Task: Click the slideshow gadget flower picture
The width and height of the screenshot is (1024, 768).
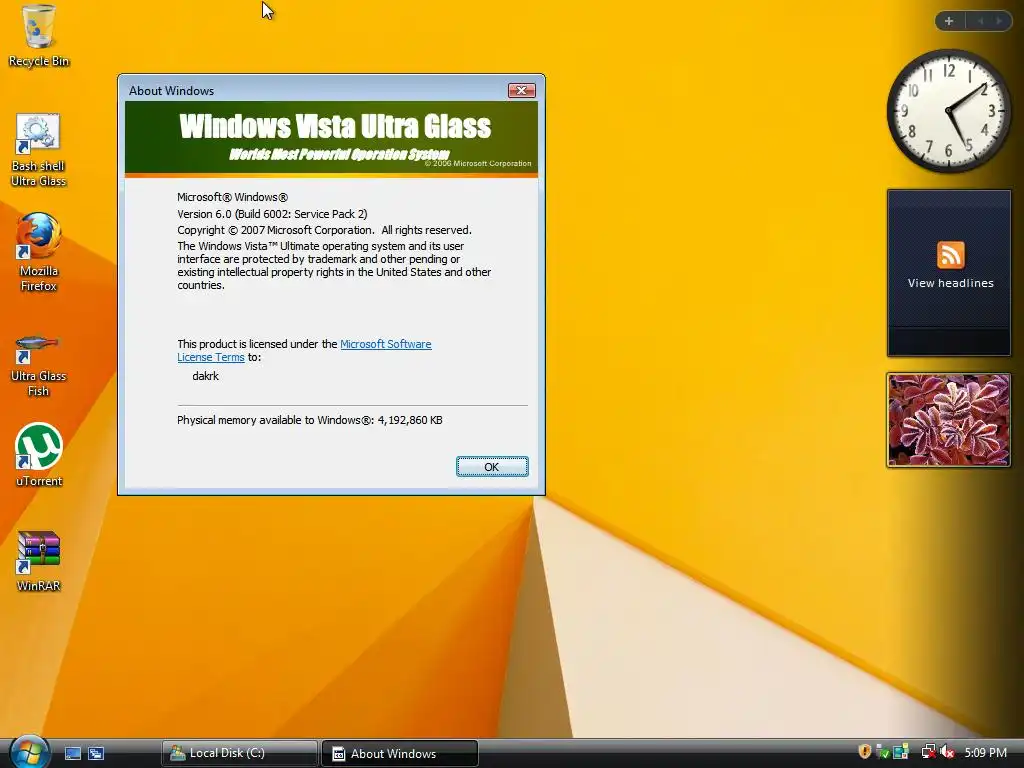Action: (x=948, y=420)
